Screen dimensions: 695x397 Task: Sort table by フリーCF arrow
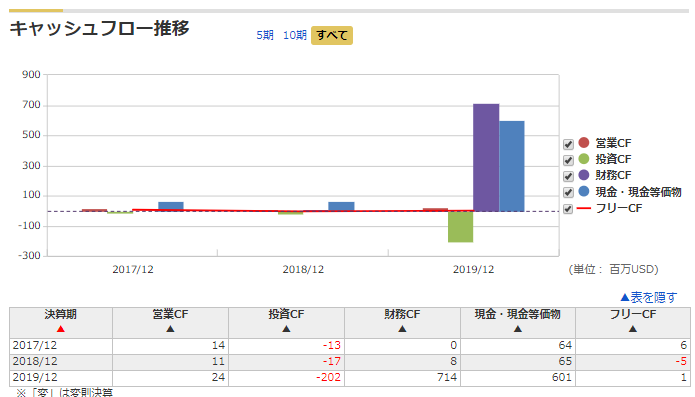(x=633, y=329)
